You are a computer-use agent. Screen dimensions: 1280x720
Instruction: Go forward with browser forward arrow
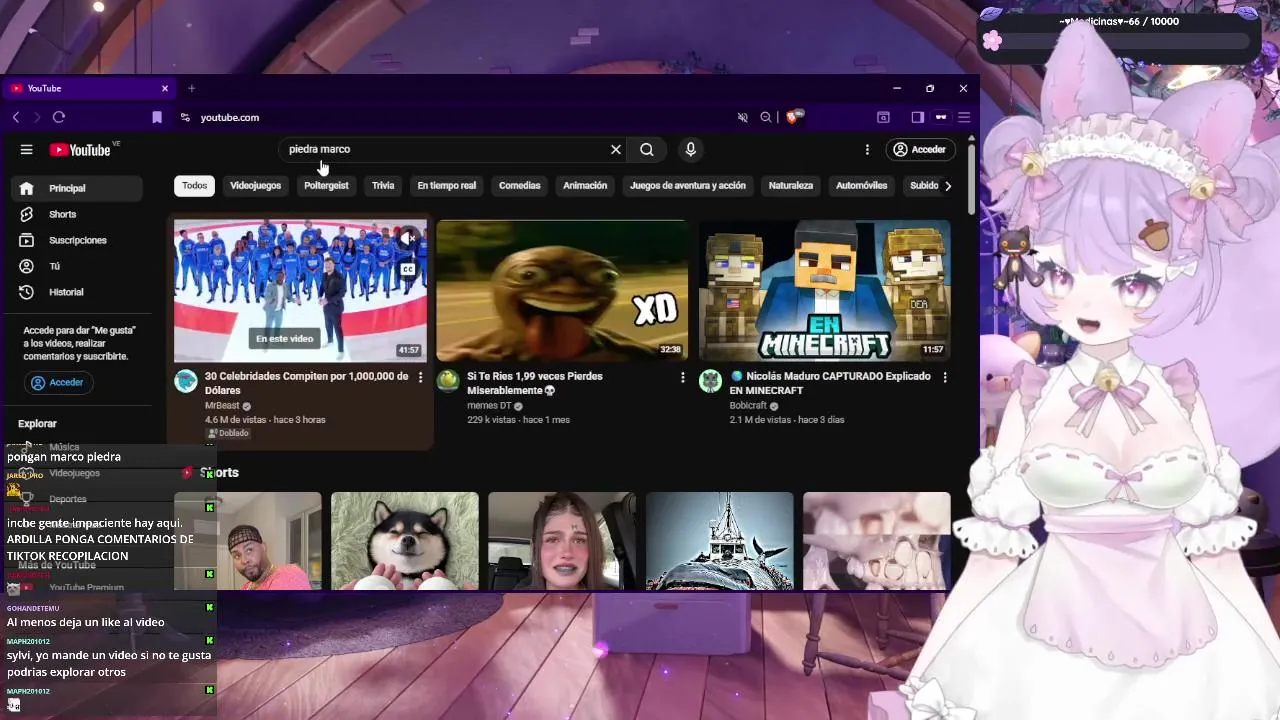point(37,117)
